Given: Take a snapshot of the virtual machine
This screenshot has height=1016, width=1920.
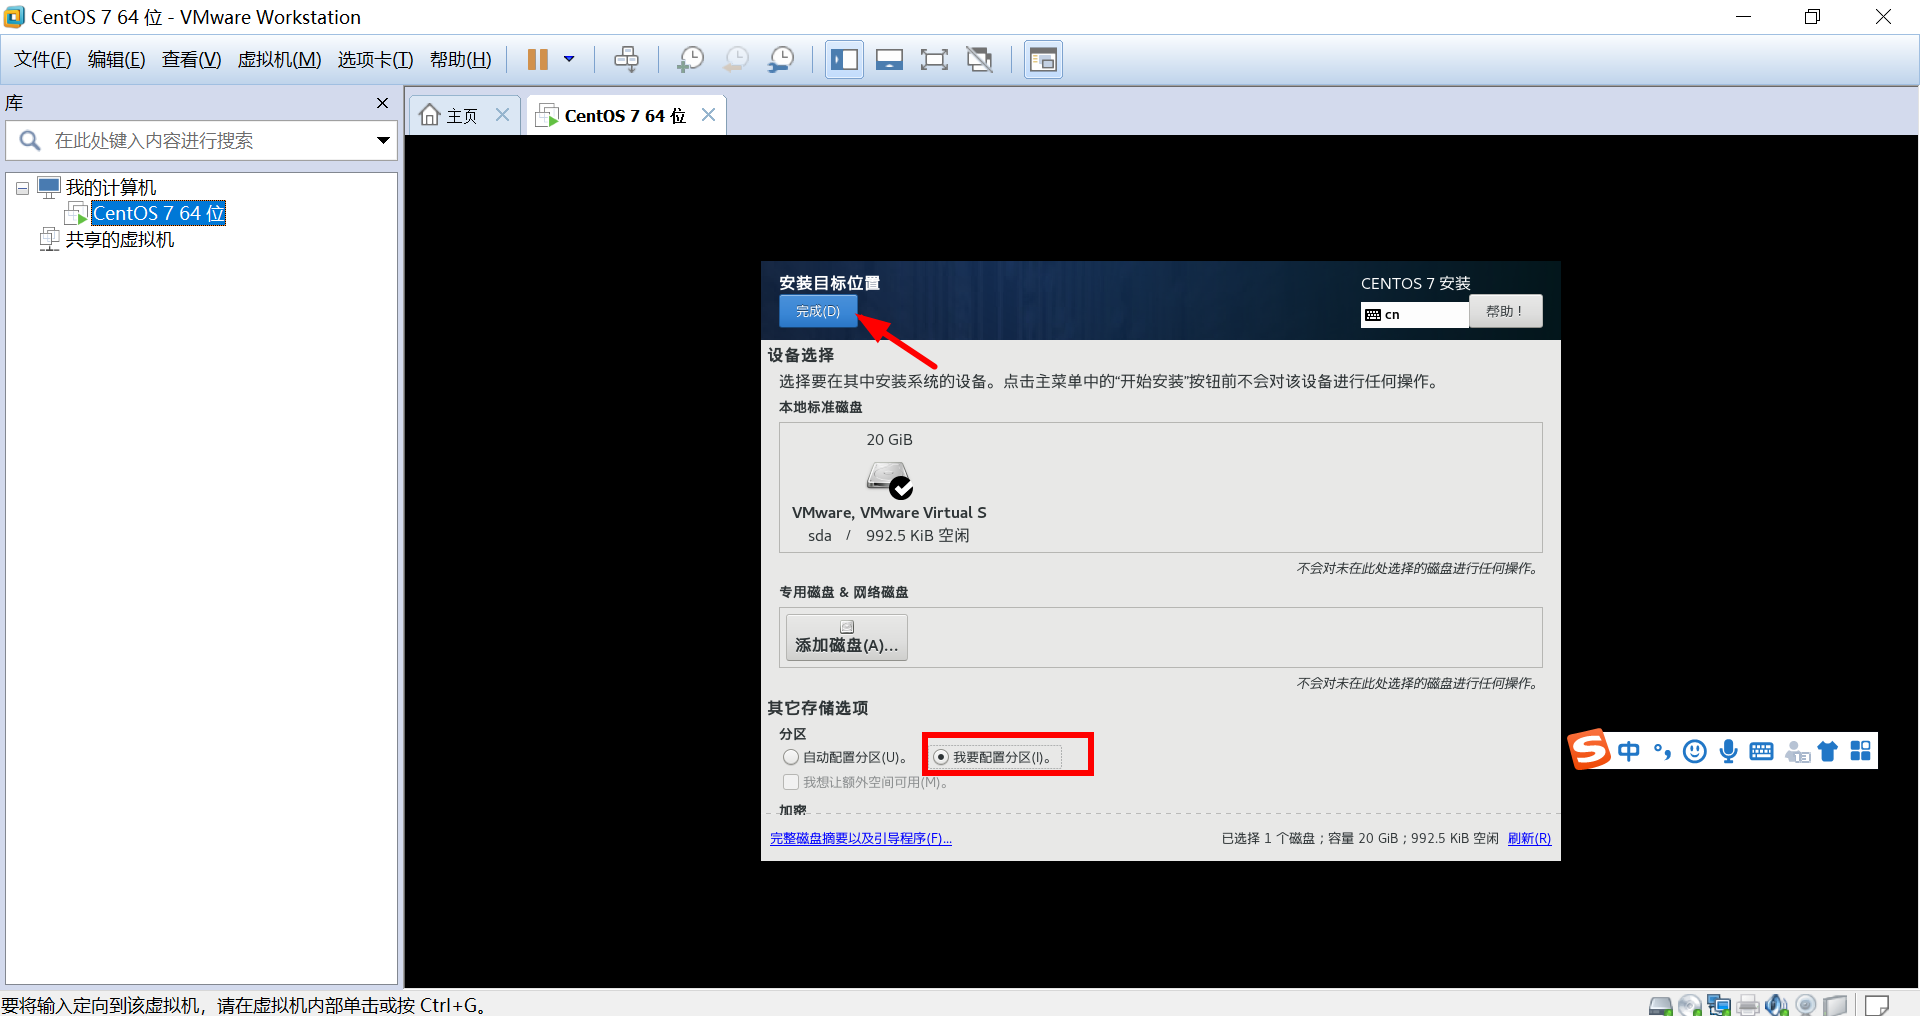Looking at the screenshot, I should pyautogui.click(x=690, y=60).
